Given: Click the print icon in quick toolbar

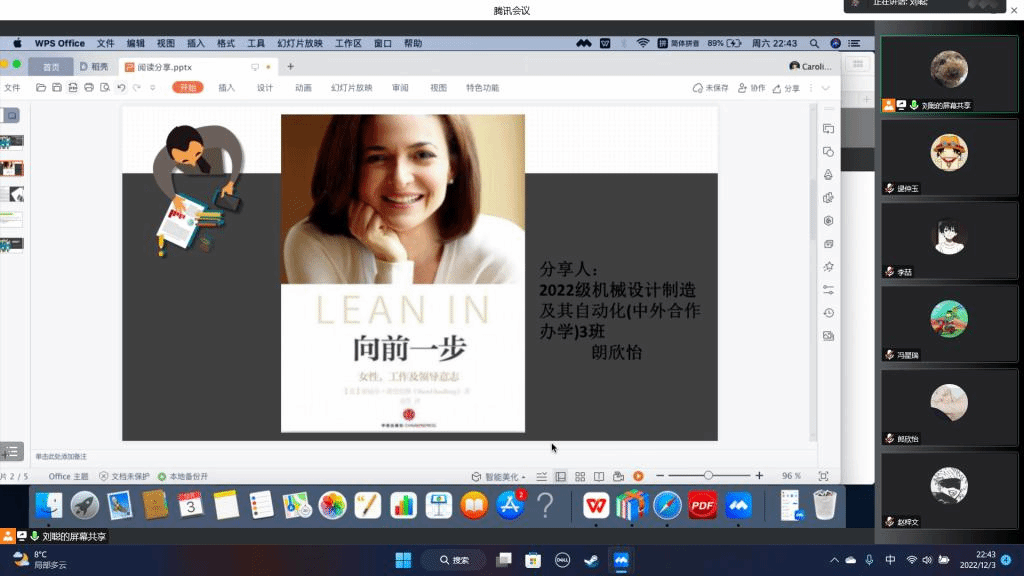Looking at the screenshot, I should [89, 88].
